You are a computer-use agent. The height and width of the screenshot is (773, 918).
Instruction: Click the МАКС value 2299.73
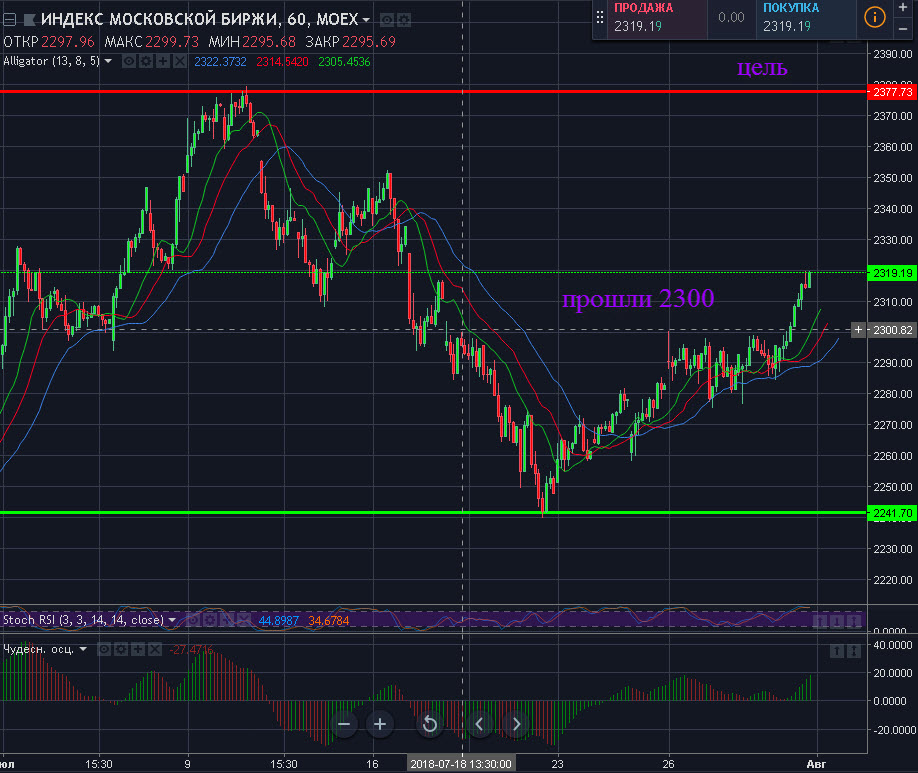pyautogui.click(x=172, y=42)
